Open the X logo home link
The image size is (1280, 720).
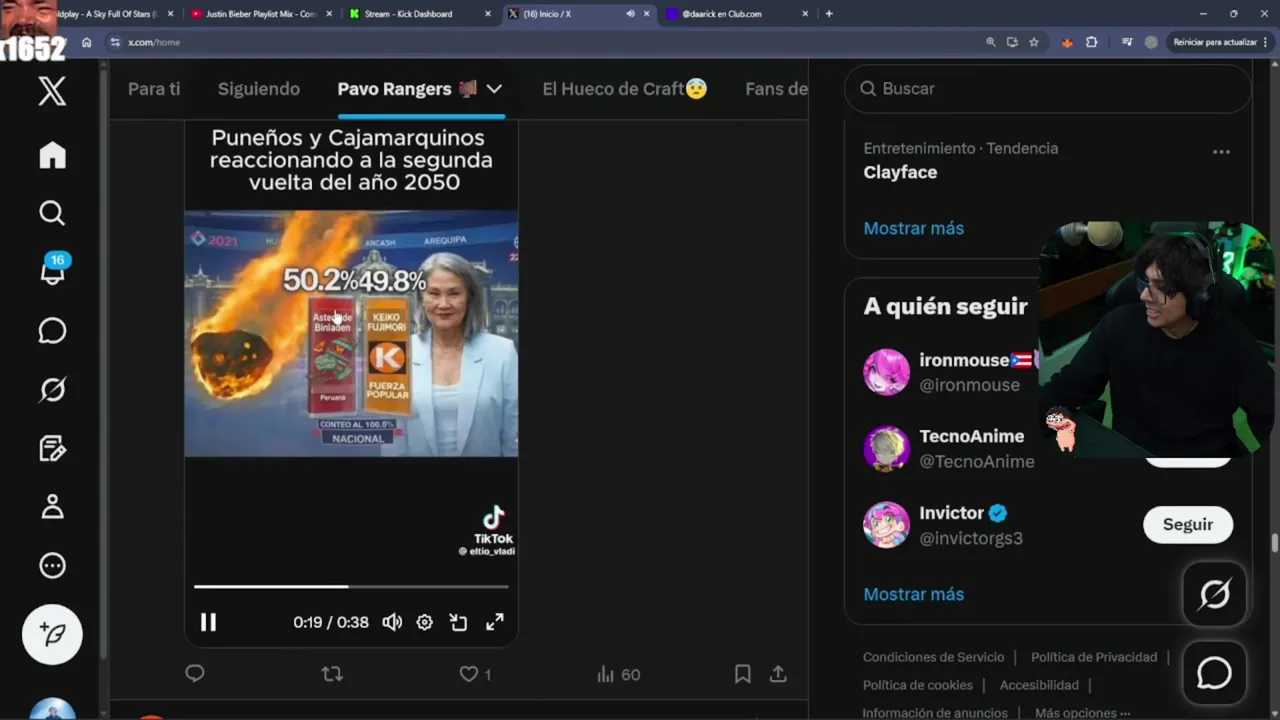[52, 92]
